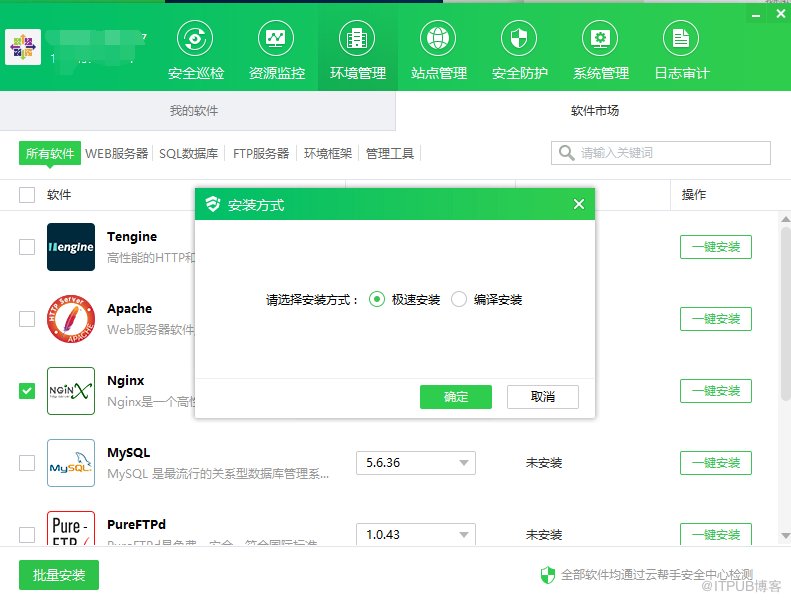
Task: Click 一键安装 for Tengine
Action: [716, 247]
